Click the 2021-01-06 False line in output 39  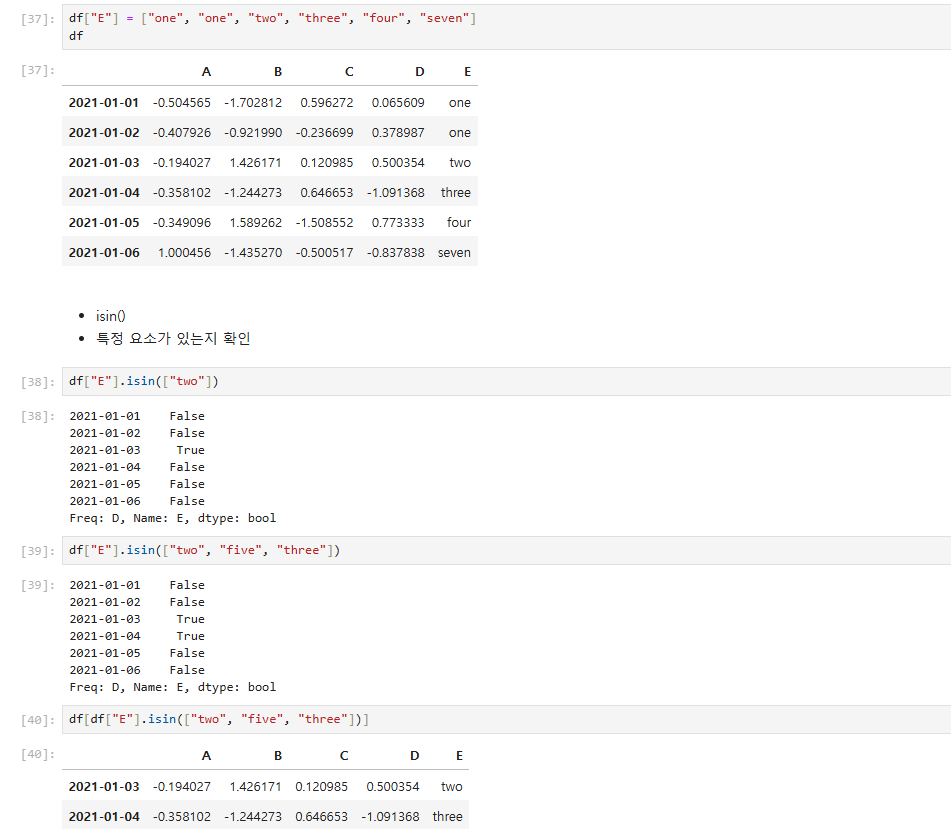click(x=137, y=670)
